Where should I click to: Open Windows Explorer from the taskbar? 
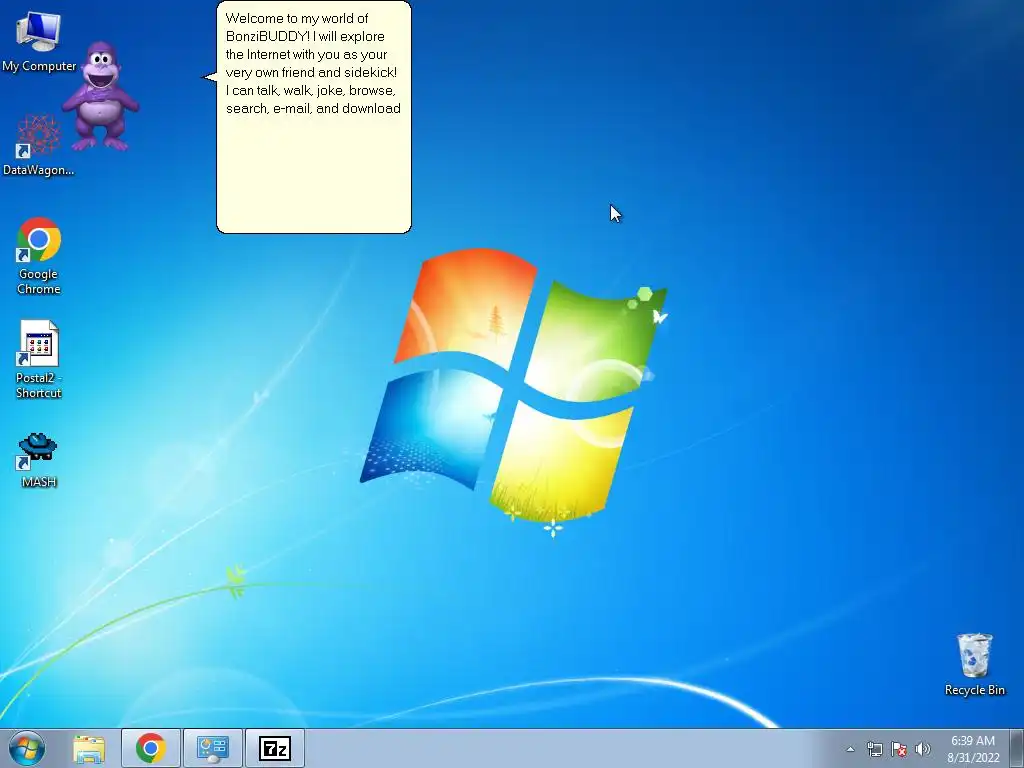pyautogui.click(x=89, y=748)
